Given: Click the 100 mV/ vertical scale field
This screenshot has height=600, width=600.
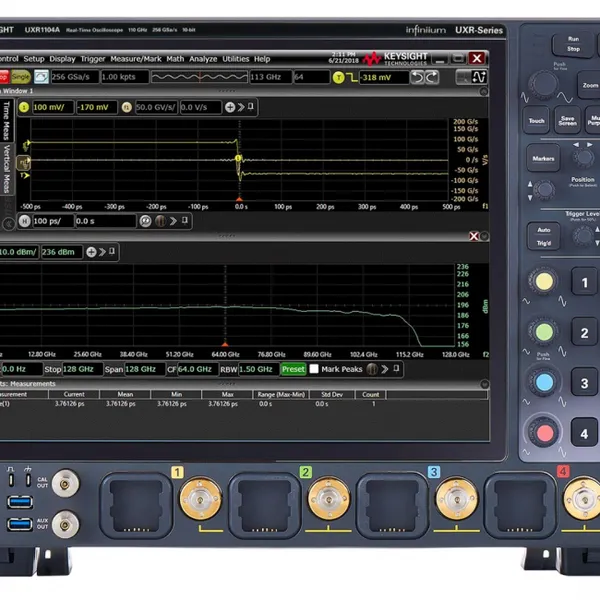Looking at the screenshot, I should (x=53, y=107).
